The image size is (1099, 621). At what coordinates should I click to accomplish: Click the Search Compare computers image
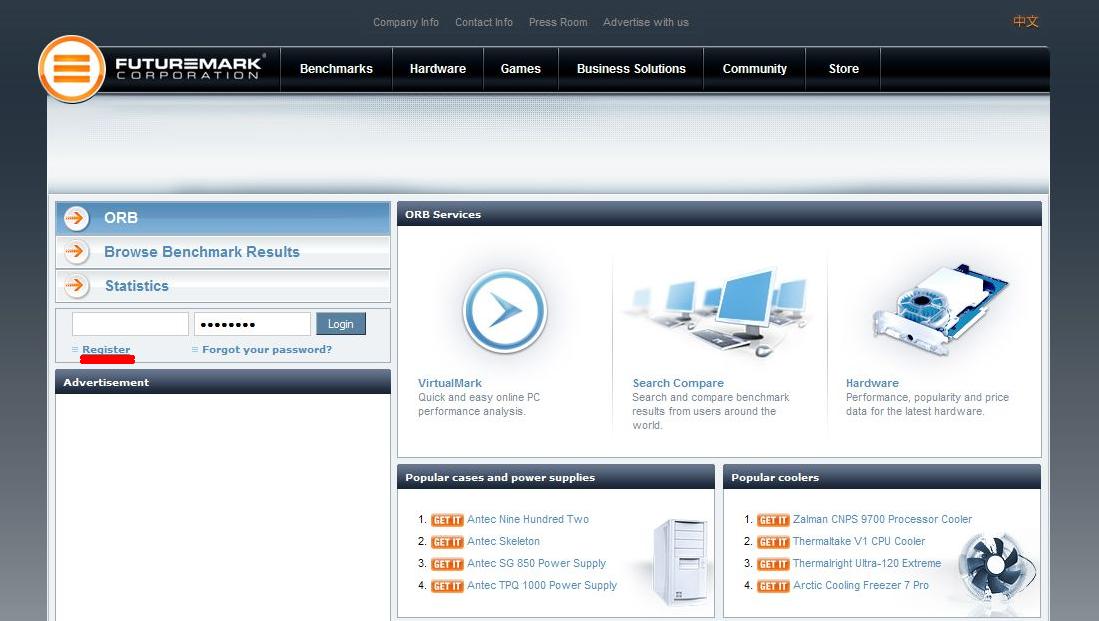[720, 310]
